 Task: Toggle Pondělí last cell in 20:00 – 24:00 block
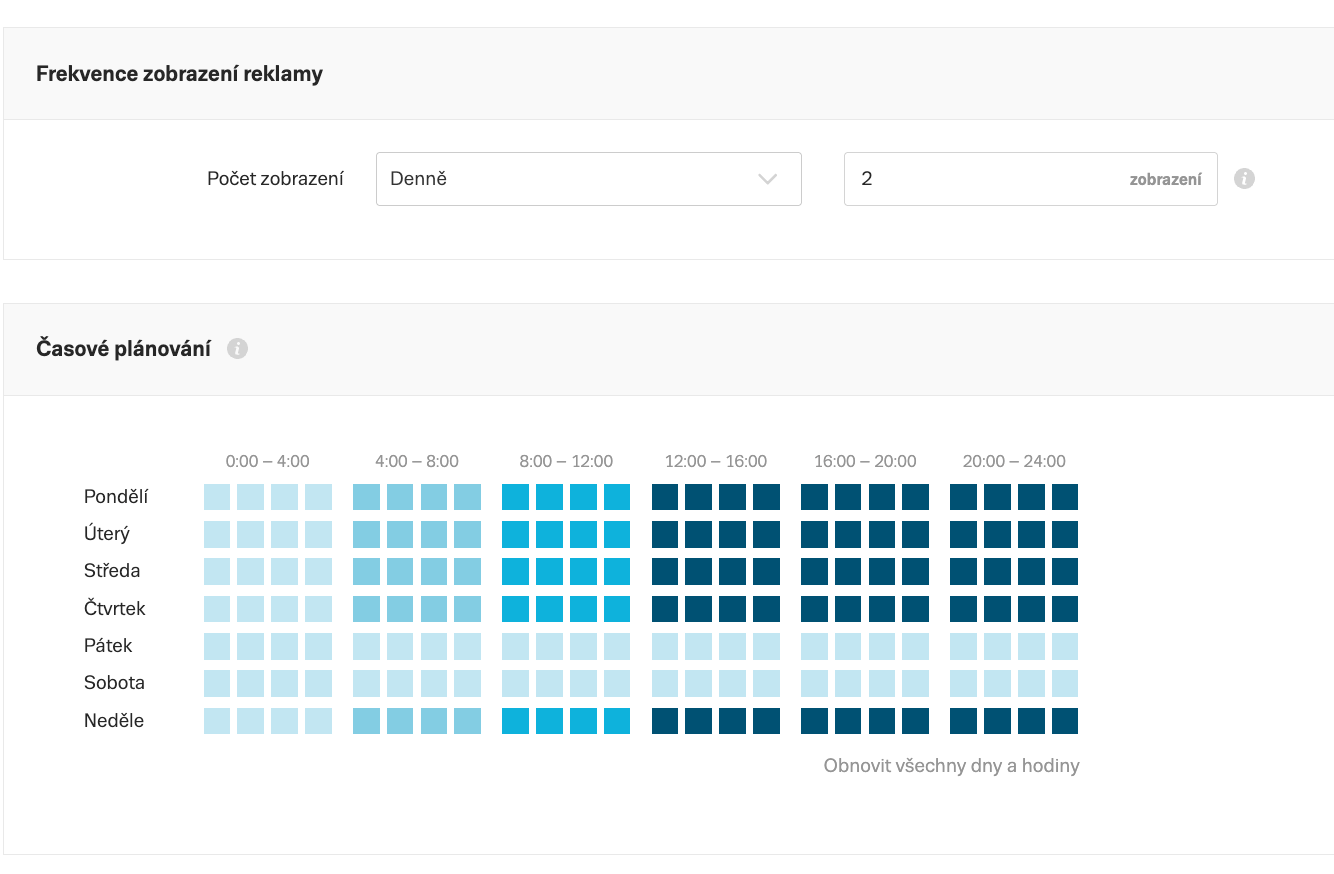tap(1065, 497)
